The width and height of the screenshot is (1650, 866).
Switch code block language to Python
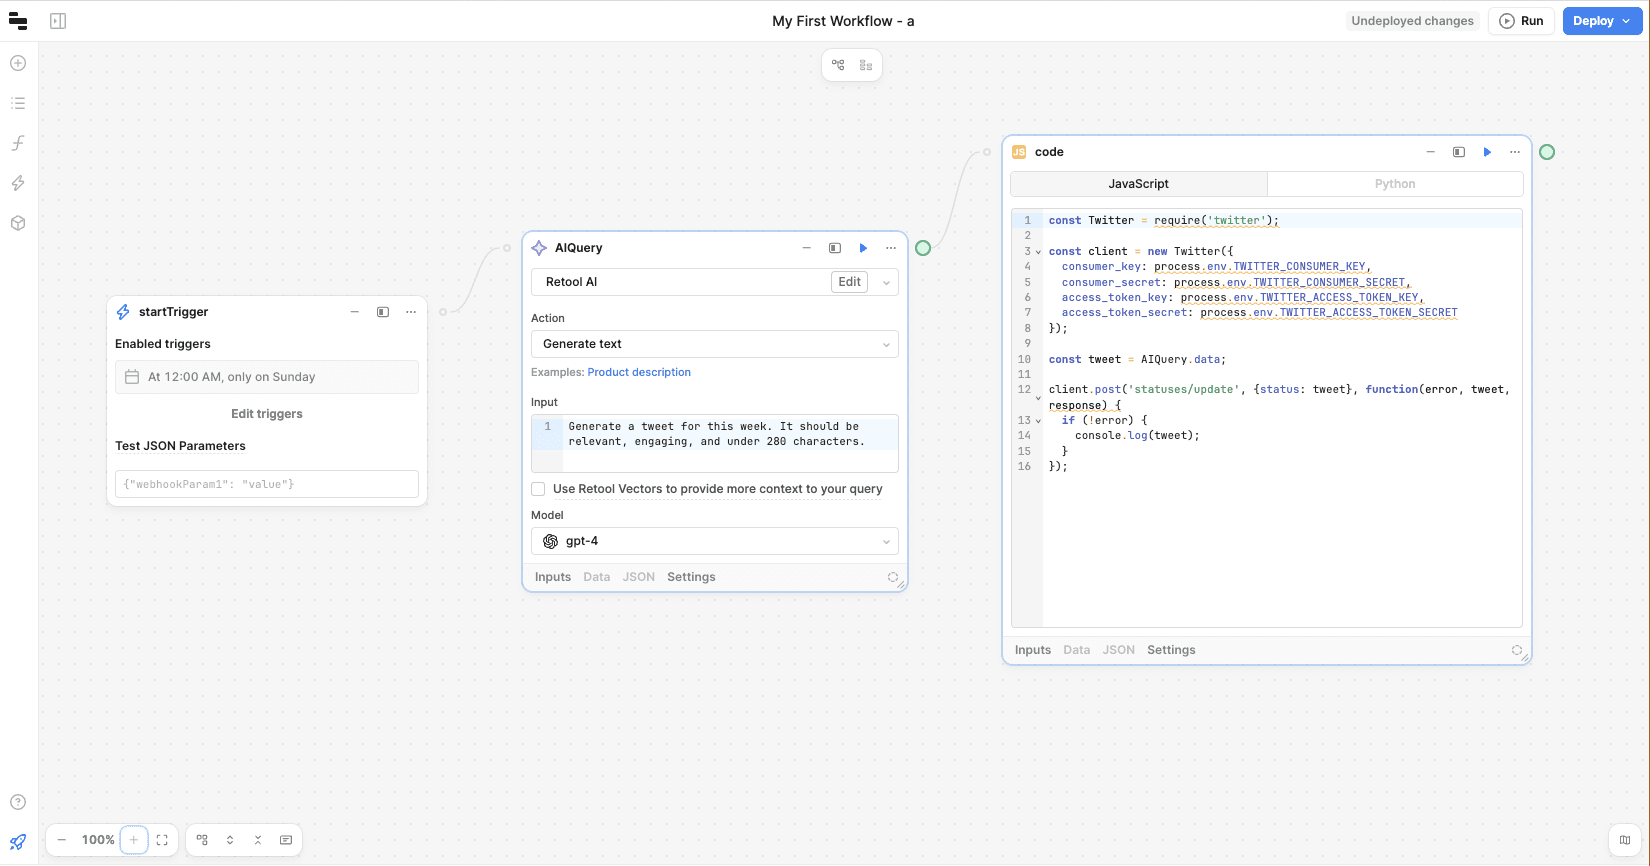[x=1394, y=184]
